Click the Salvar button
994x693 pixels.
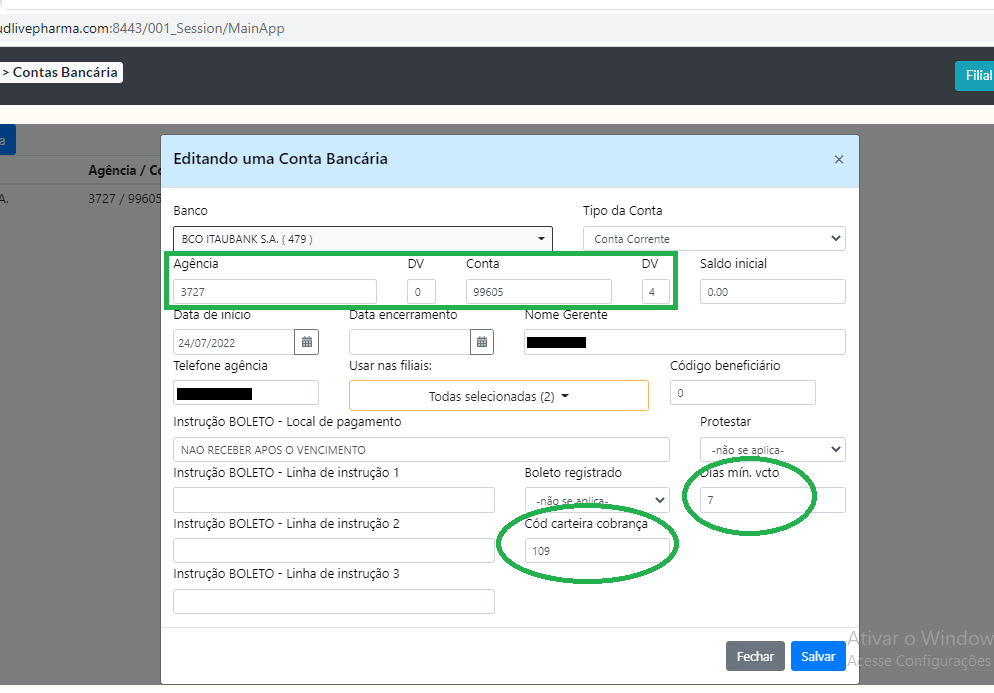pos(818,656)
